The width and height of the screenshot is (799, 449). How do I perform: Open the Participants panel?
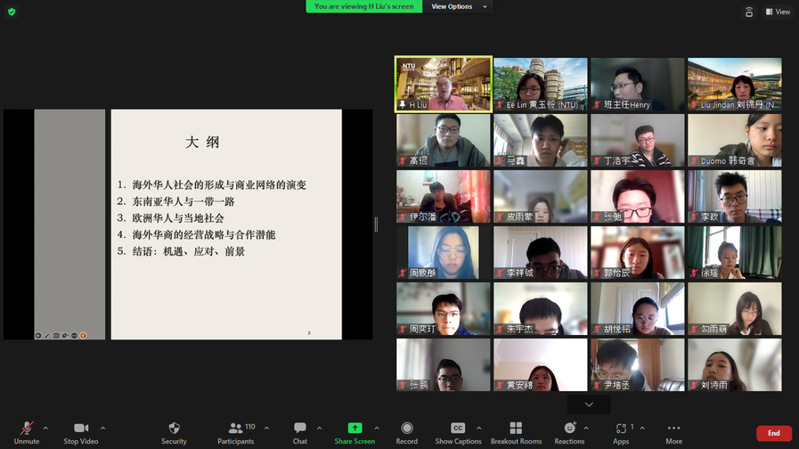(x=235, y=432)
